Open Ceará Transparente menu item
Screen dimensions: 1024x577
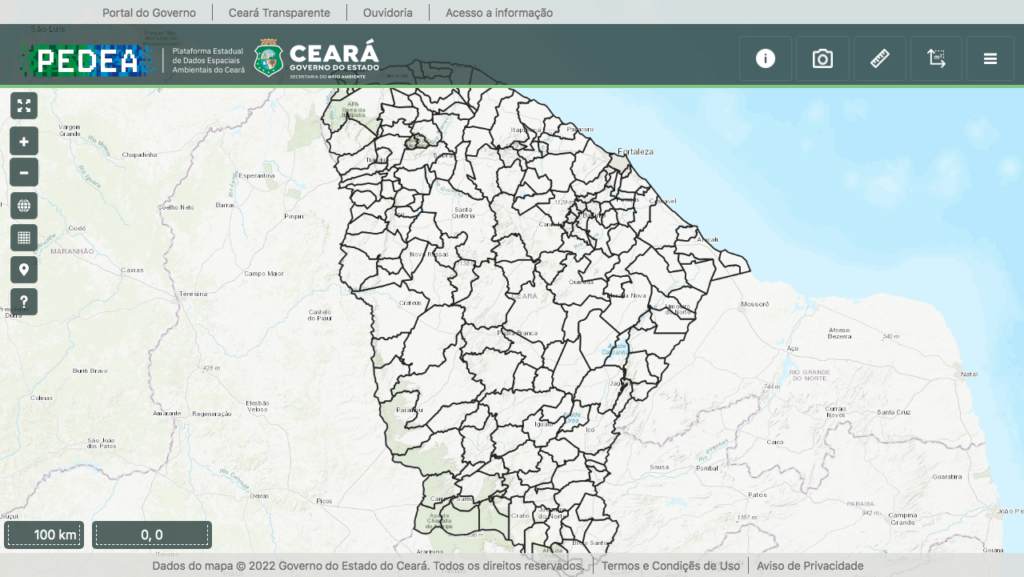[x=279, y=13]
